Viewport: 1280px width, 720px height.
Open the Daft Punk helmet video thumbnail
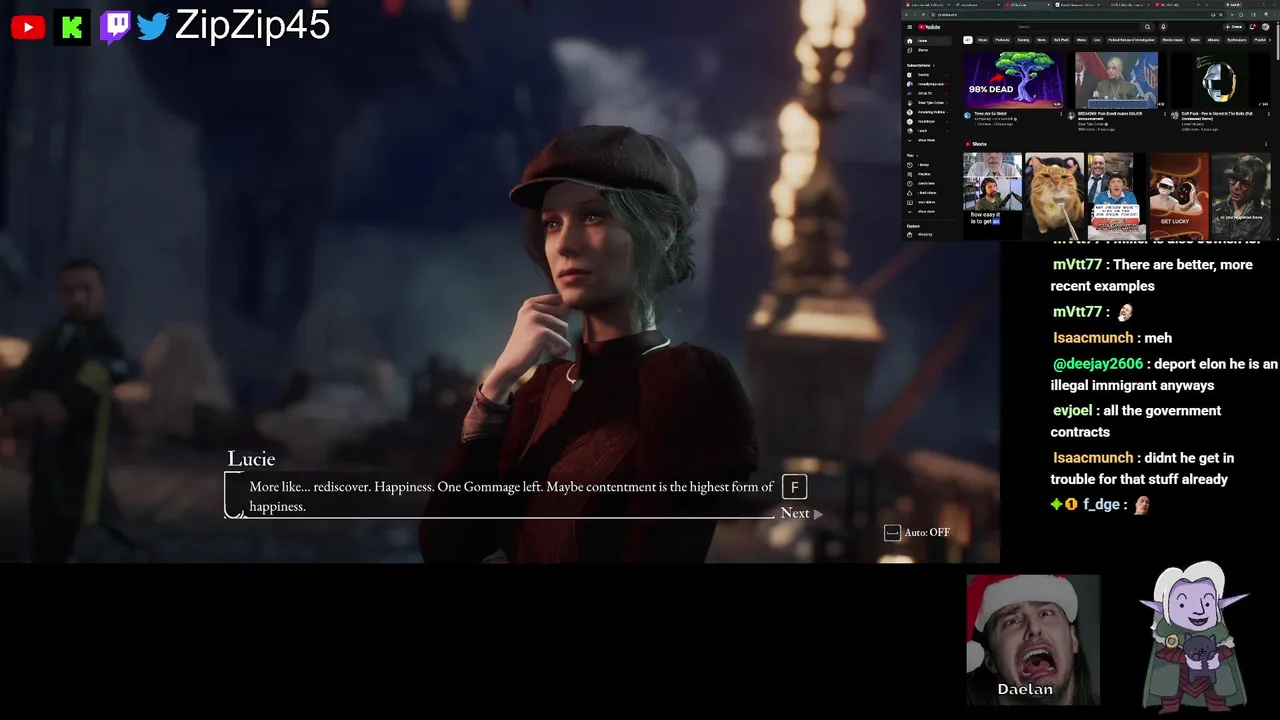[x=1222, y=80]
